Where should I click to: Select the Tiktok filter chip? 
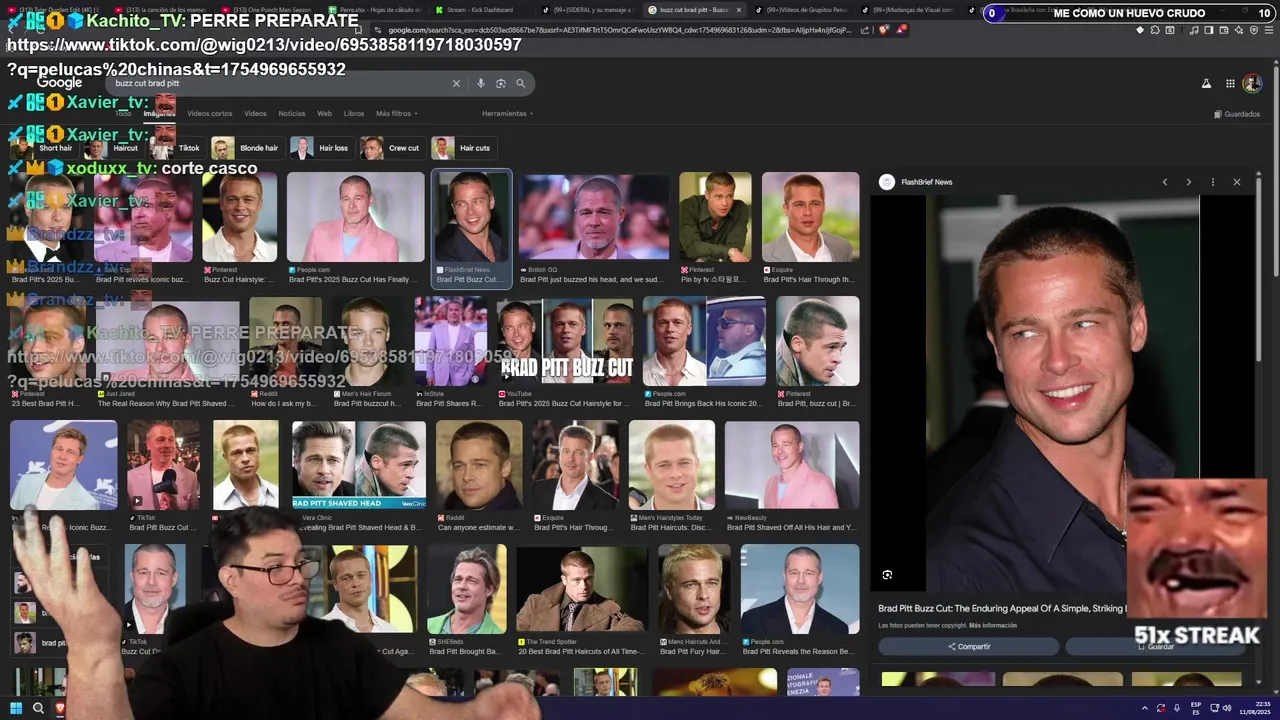tap(178, 148)
